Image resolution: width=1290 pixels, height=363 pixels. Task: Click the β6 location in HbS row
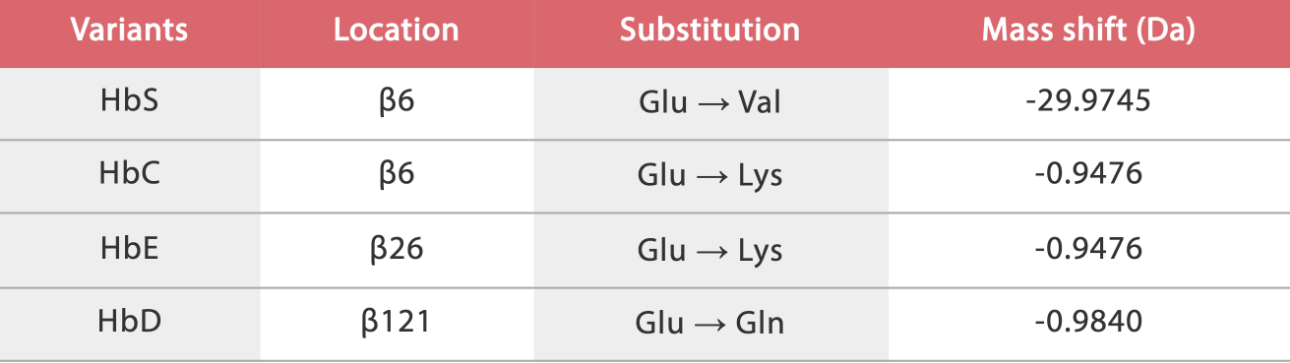pos(396,102)
